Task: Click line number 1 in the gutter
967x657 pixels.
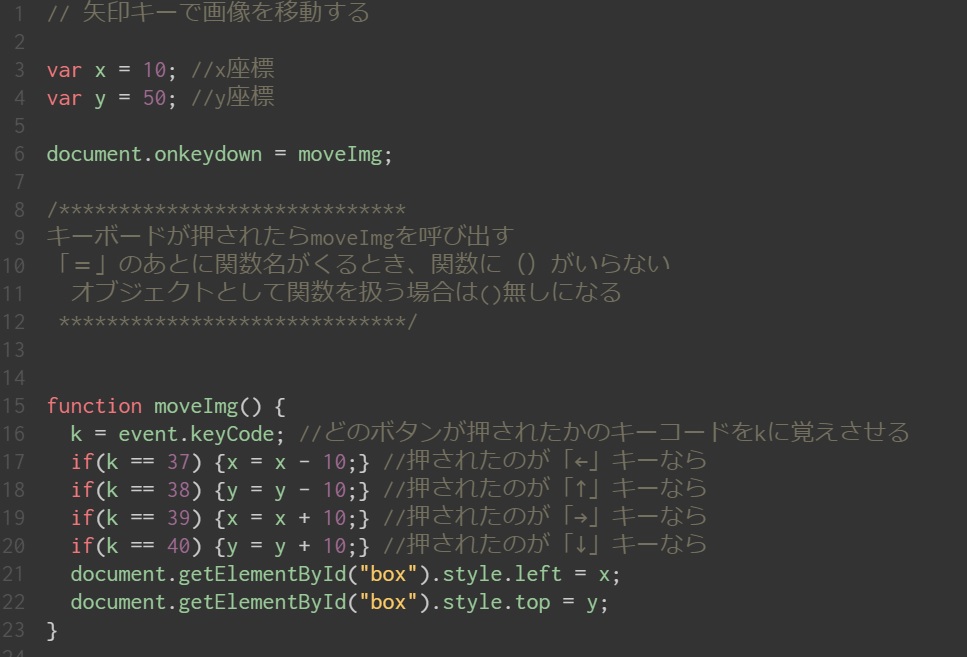Action: [x=19, y=14]
